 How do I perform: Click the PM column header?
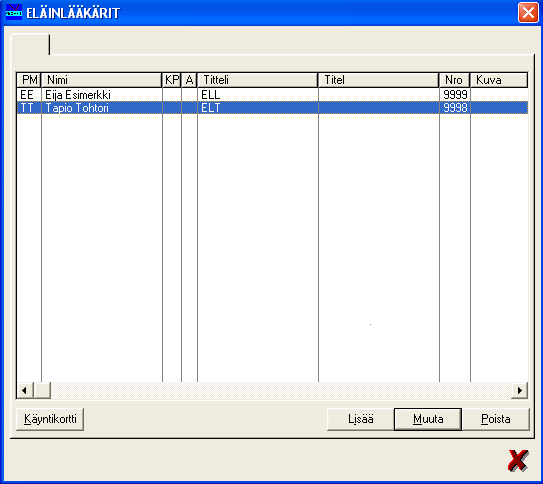(29, 80)
